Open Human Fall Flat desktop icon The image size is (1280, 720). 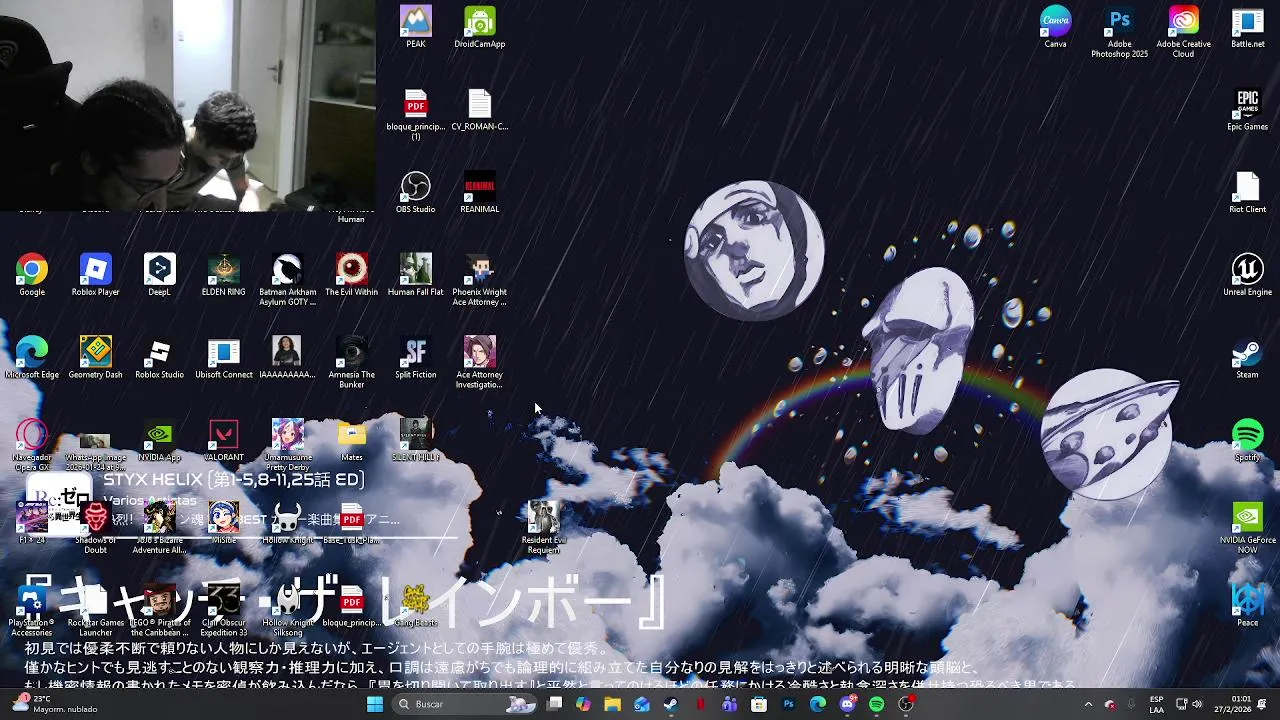(x=416, y=275)
